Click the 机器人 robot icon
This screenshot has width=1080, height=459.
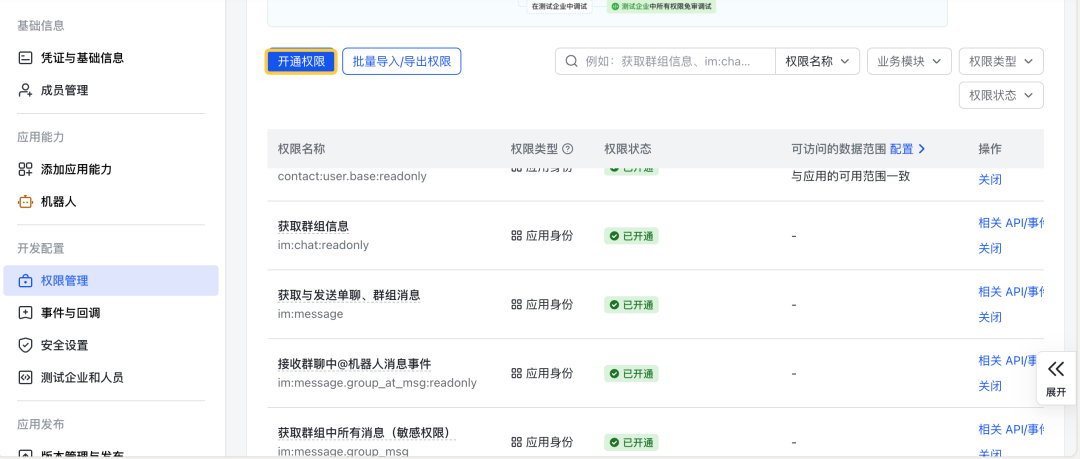[26, 201]
